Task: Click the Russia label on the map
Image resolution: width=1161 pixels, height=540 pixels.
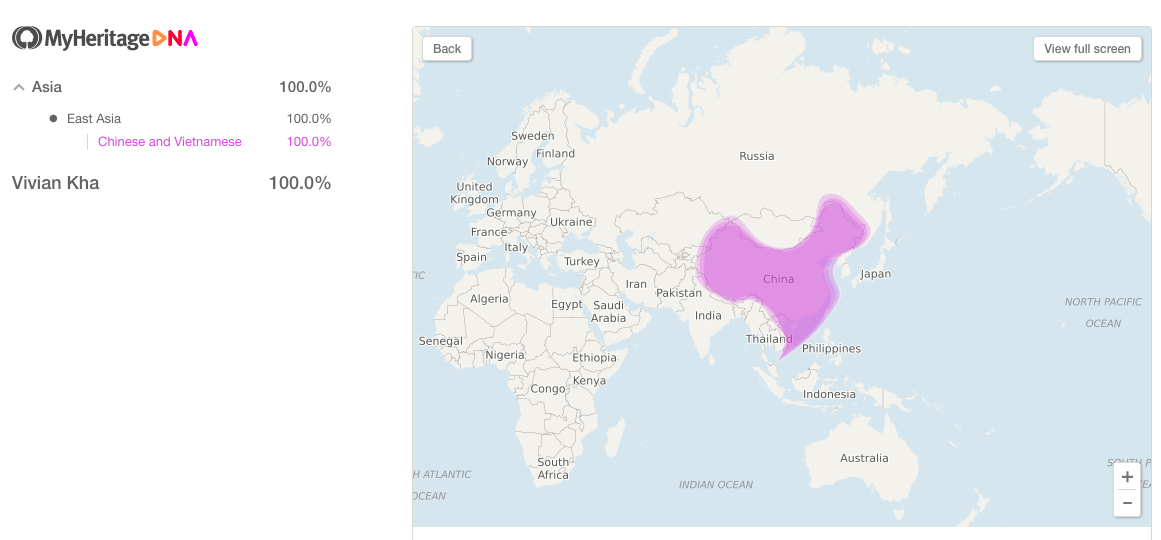Action: click(757, 156)
